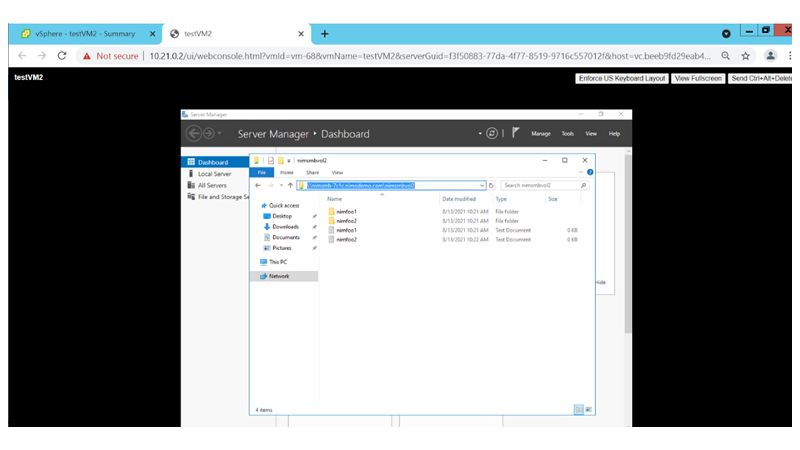Open the Server Manager Help menu
Screen dimensions: 800x450
click(x=614, y=134)
